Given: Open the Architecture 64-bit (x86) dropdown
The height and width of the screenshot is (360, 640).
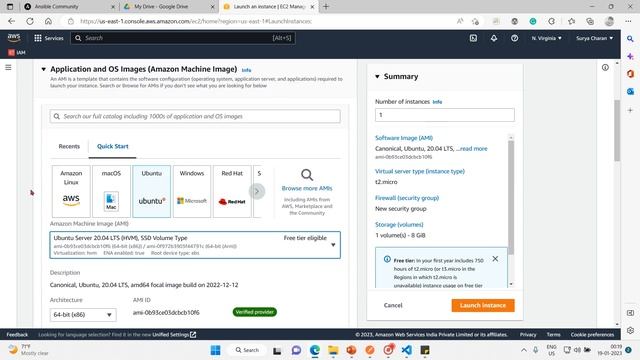Looking at the screenshot, I should tap(83, 315).
